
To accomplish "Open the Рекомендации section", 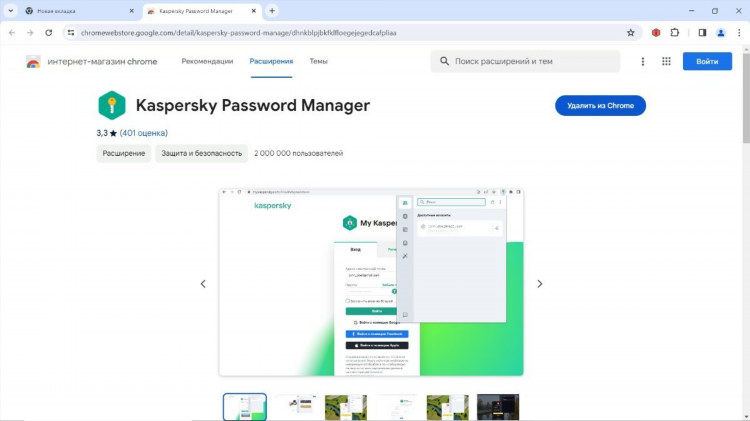I will pos(207,61).
